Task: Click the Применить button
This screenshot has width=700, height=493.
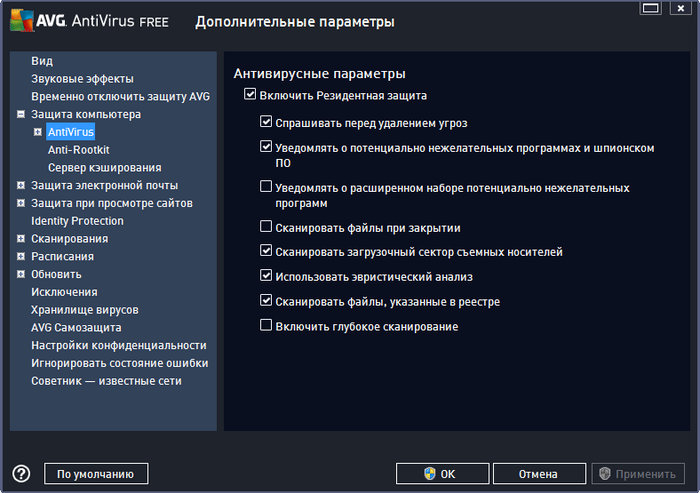Action: tap(638, 474)
